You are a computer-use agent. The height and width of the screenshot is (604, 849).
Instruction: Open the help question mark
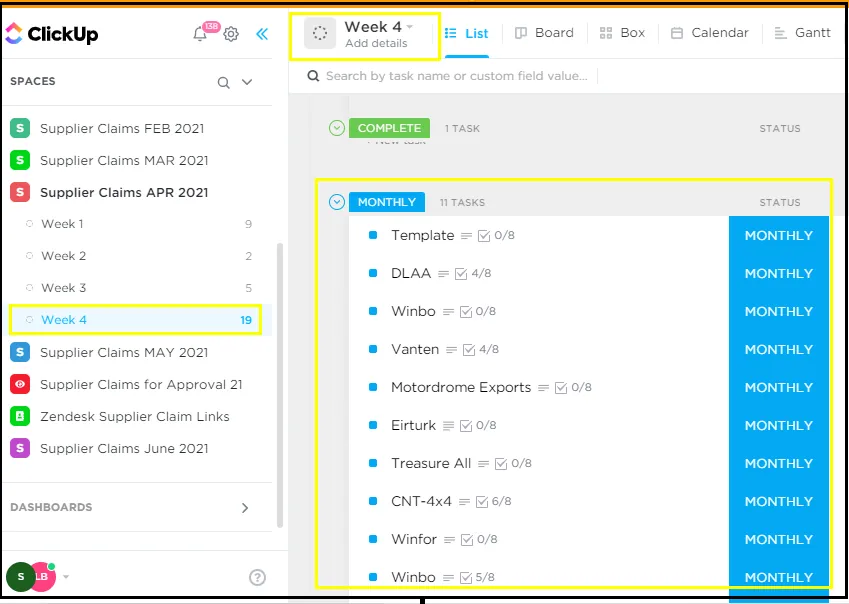[257, 577]
